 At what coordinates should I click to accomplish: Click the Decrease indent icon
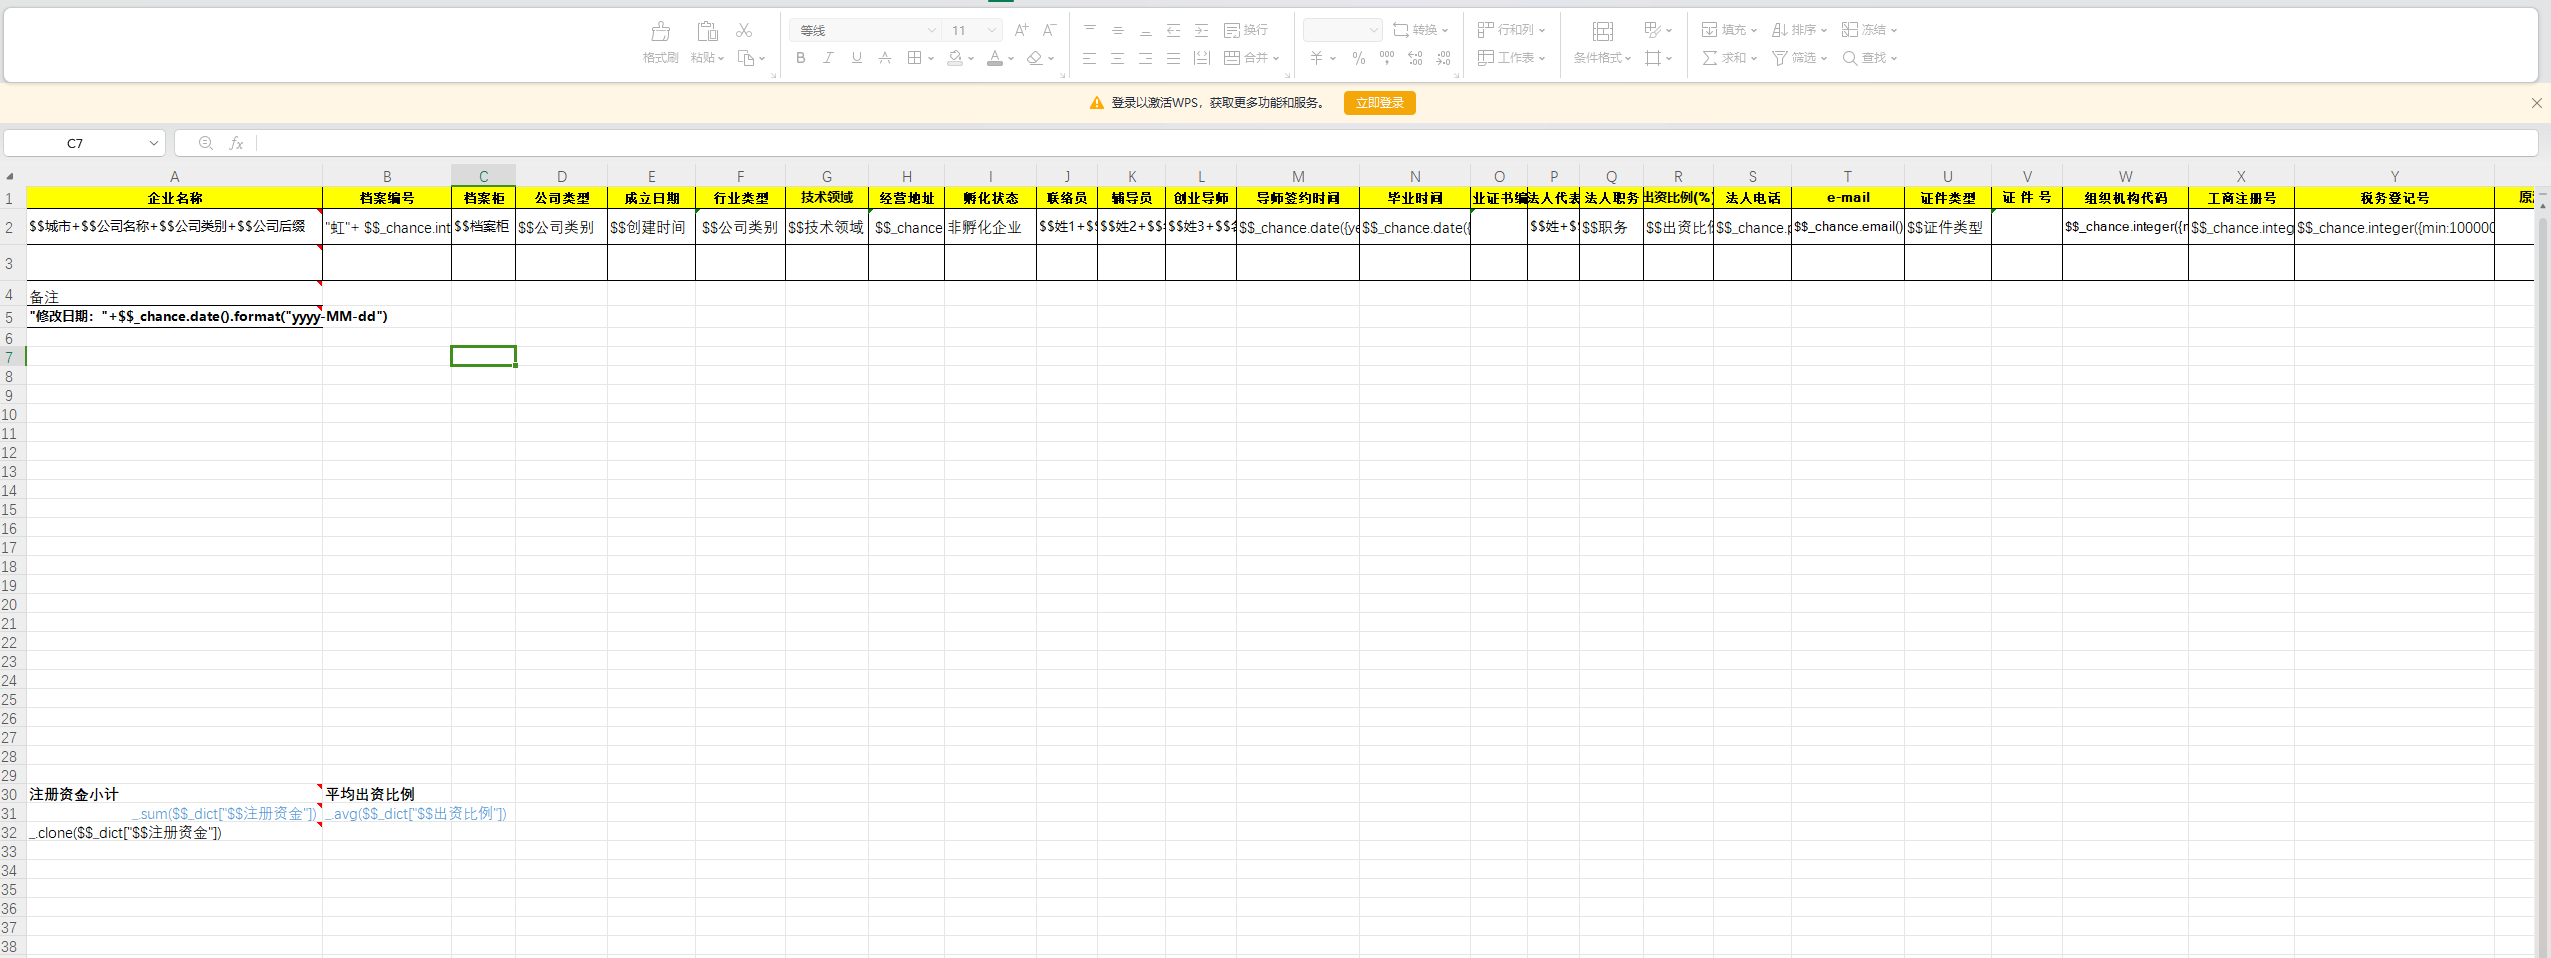tap(1174, 30)
